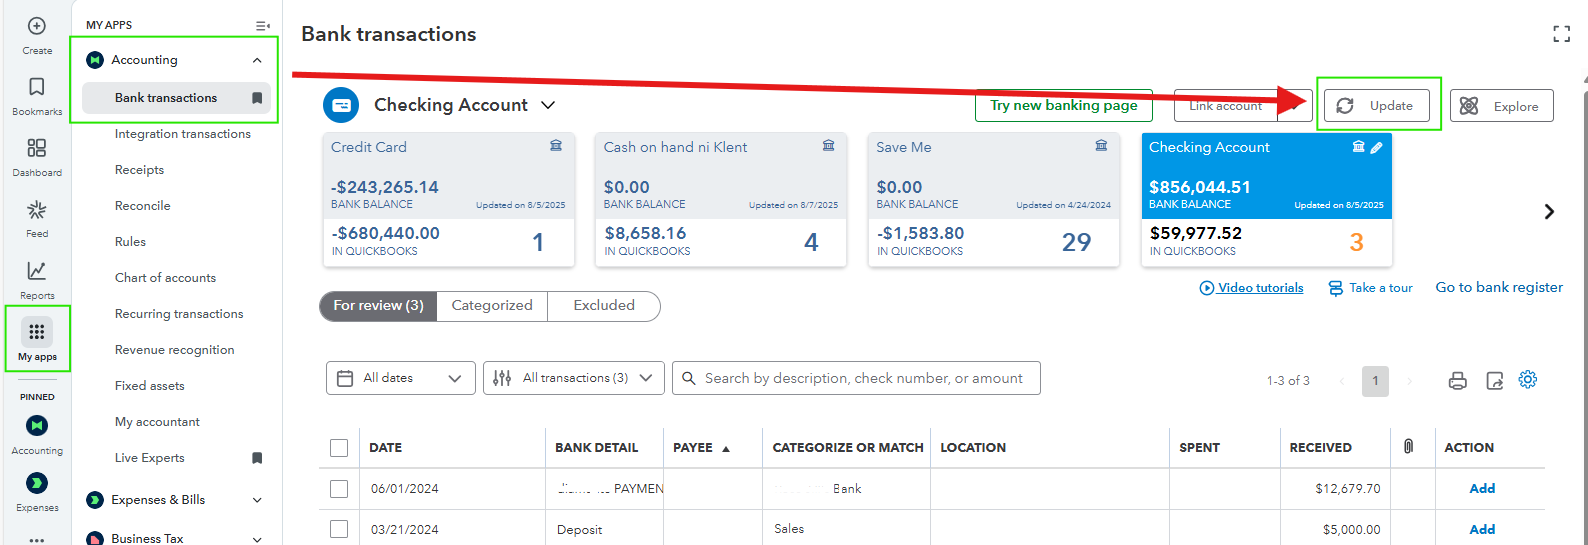1588x545 pixels.
Task: Switch to the Excluded tab
Action: pos(603,306)
